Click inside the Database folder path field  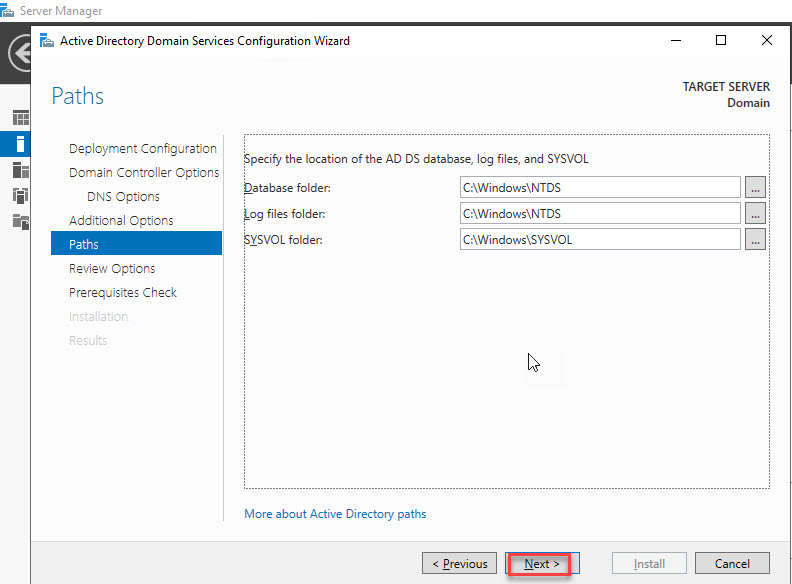click(600, 187)
